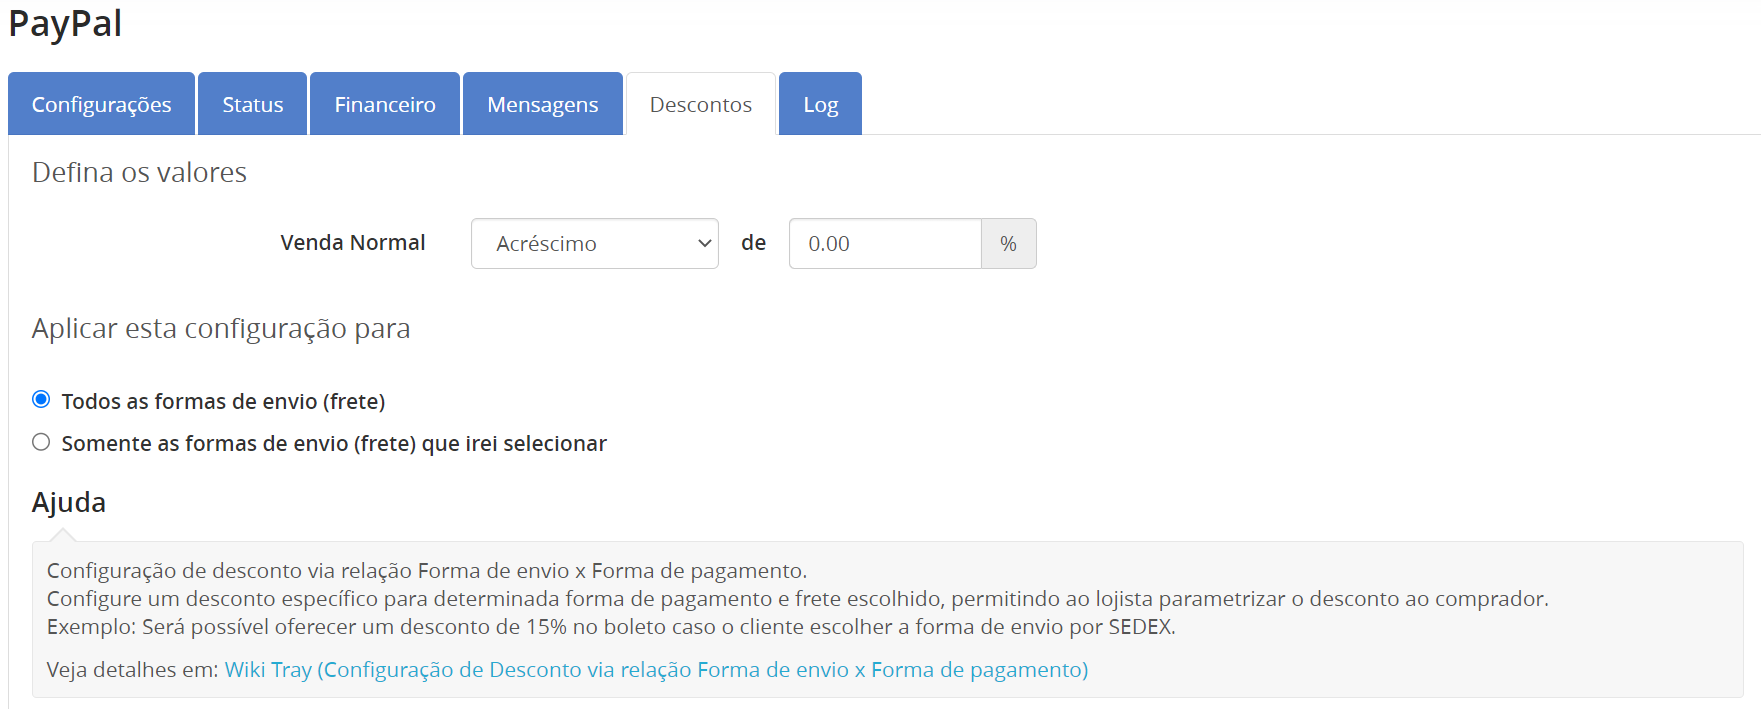
Task: Click the help line starting 'Exemplo: Será possível'
Action: [611, 627]
